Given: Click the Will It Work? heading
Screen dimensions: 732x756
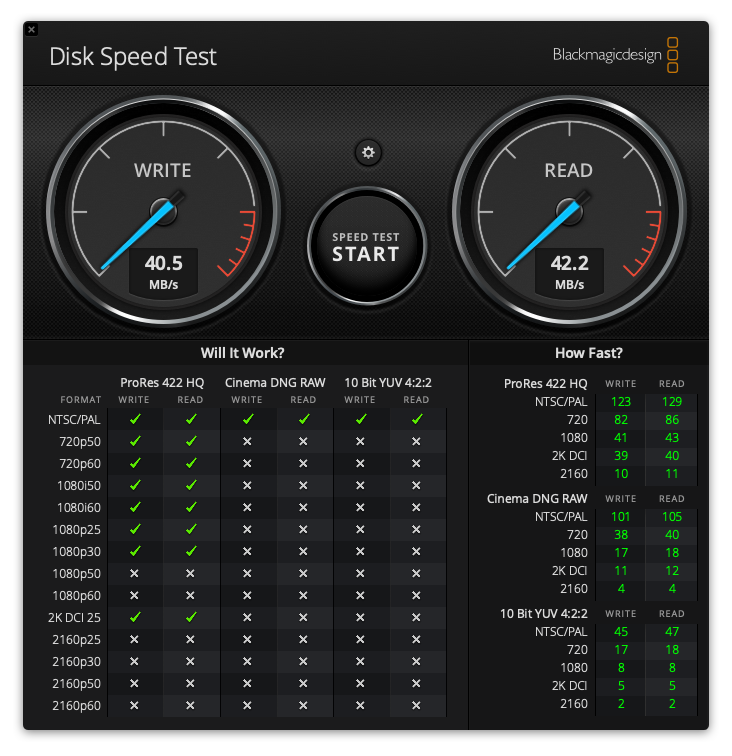Looking at the screenshot, I should click(x=243, y=353).
